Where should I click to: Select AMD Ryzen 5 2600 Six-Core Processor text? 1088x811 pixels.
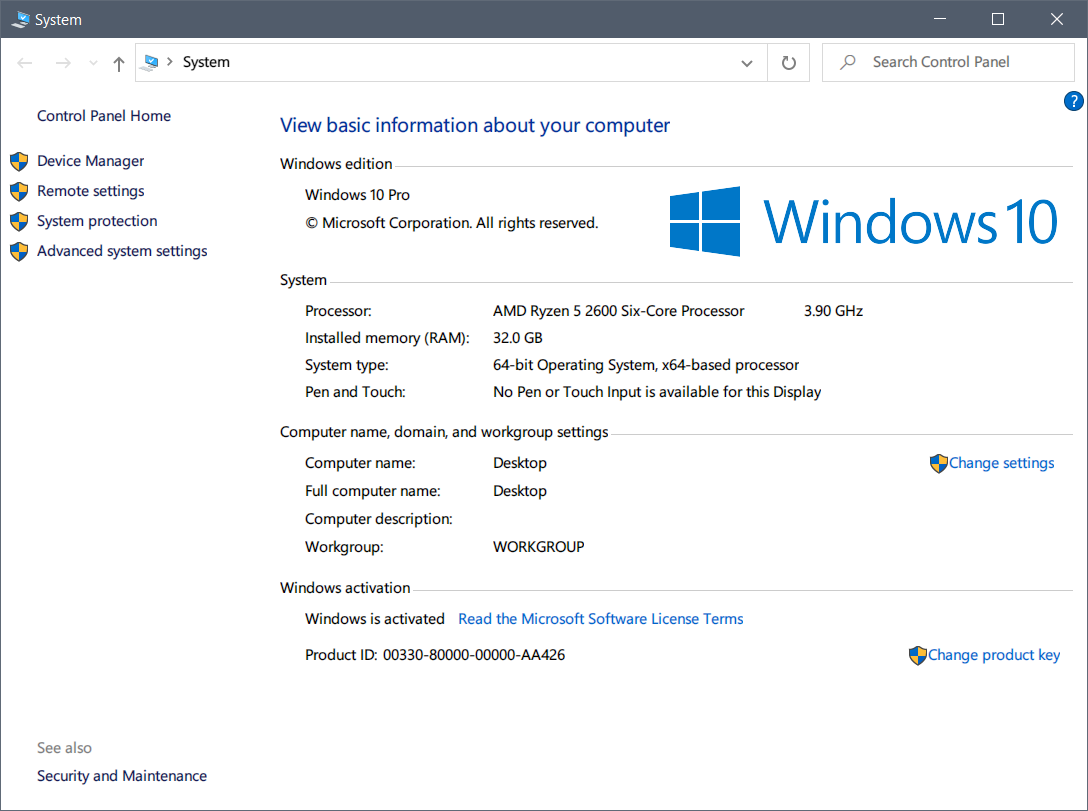click(x=618, y=311)
